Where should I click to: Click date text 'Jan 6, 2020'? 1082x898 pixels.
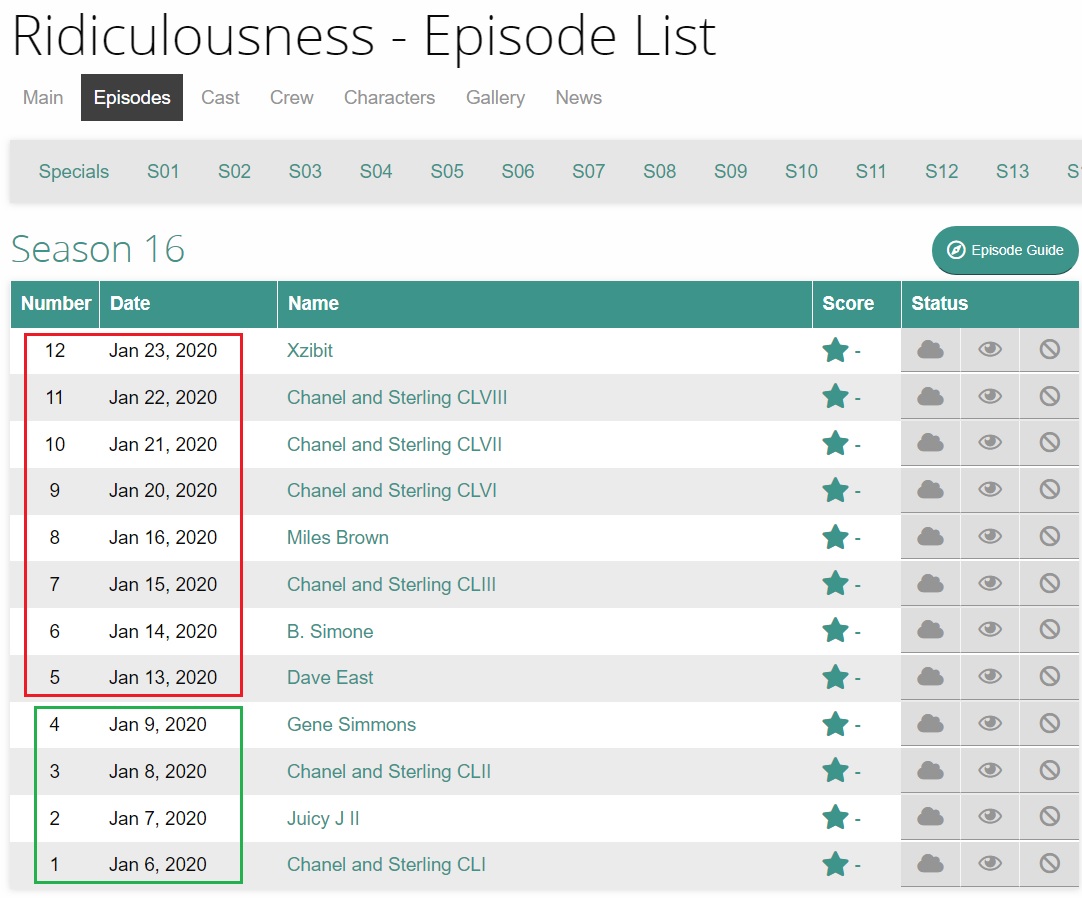[157, 864]
